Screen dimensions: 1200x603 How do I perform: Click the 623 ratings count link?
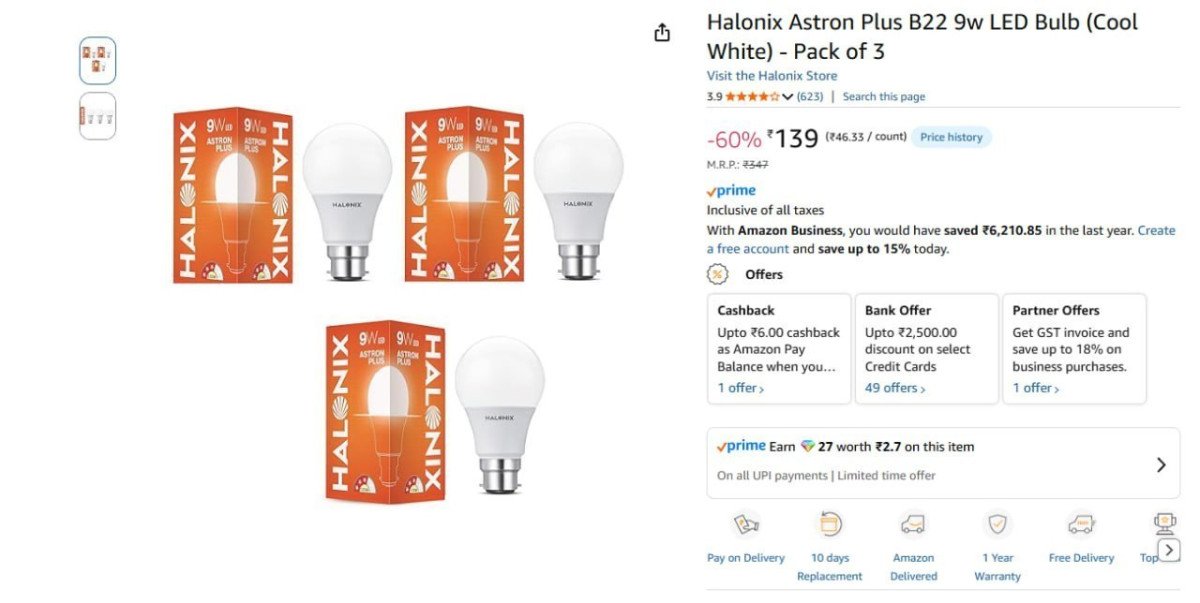click(x=808, y=96)
